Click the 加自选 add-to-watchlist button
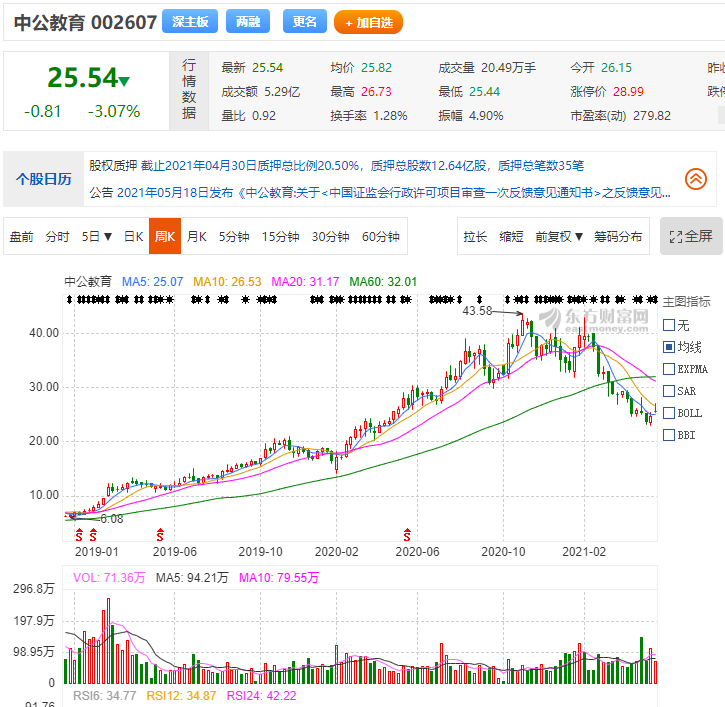This screenshot has width=725, height=707. click(368, 23)
